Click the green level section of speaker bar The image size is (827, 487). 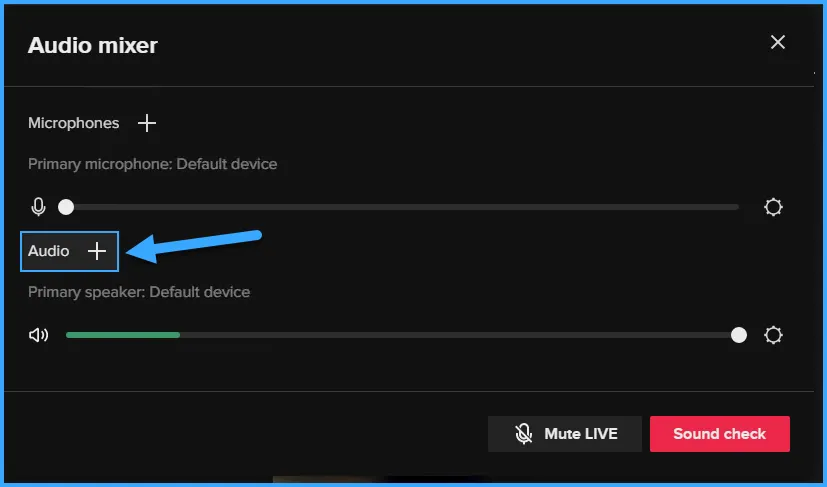point(122,335)
